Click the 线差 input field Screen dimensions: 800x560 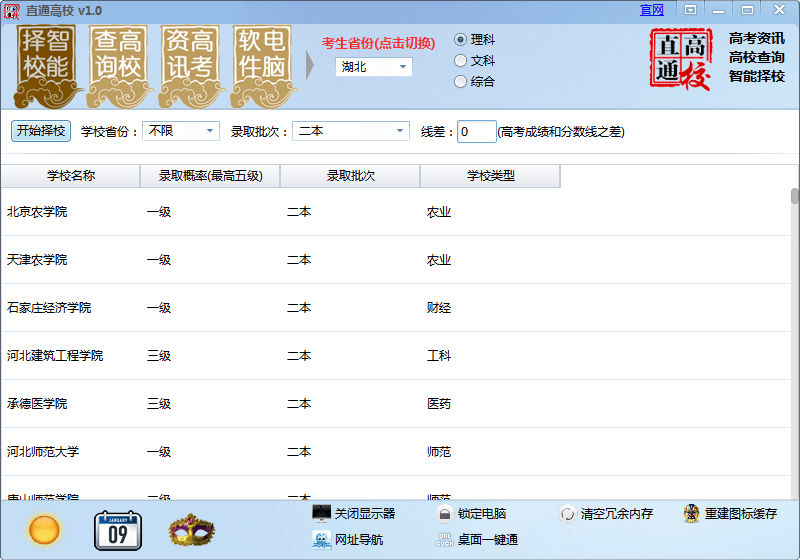pyautogui.click(x=477, y=132)
